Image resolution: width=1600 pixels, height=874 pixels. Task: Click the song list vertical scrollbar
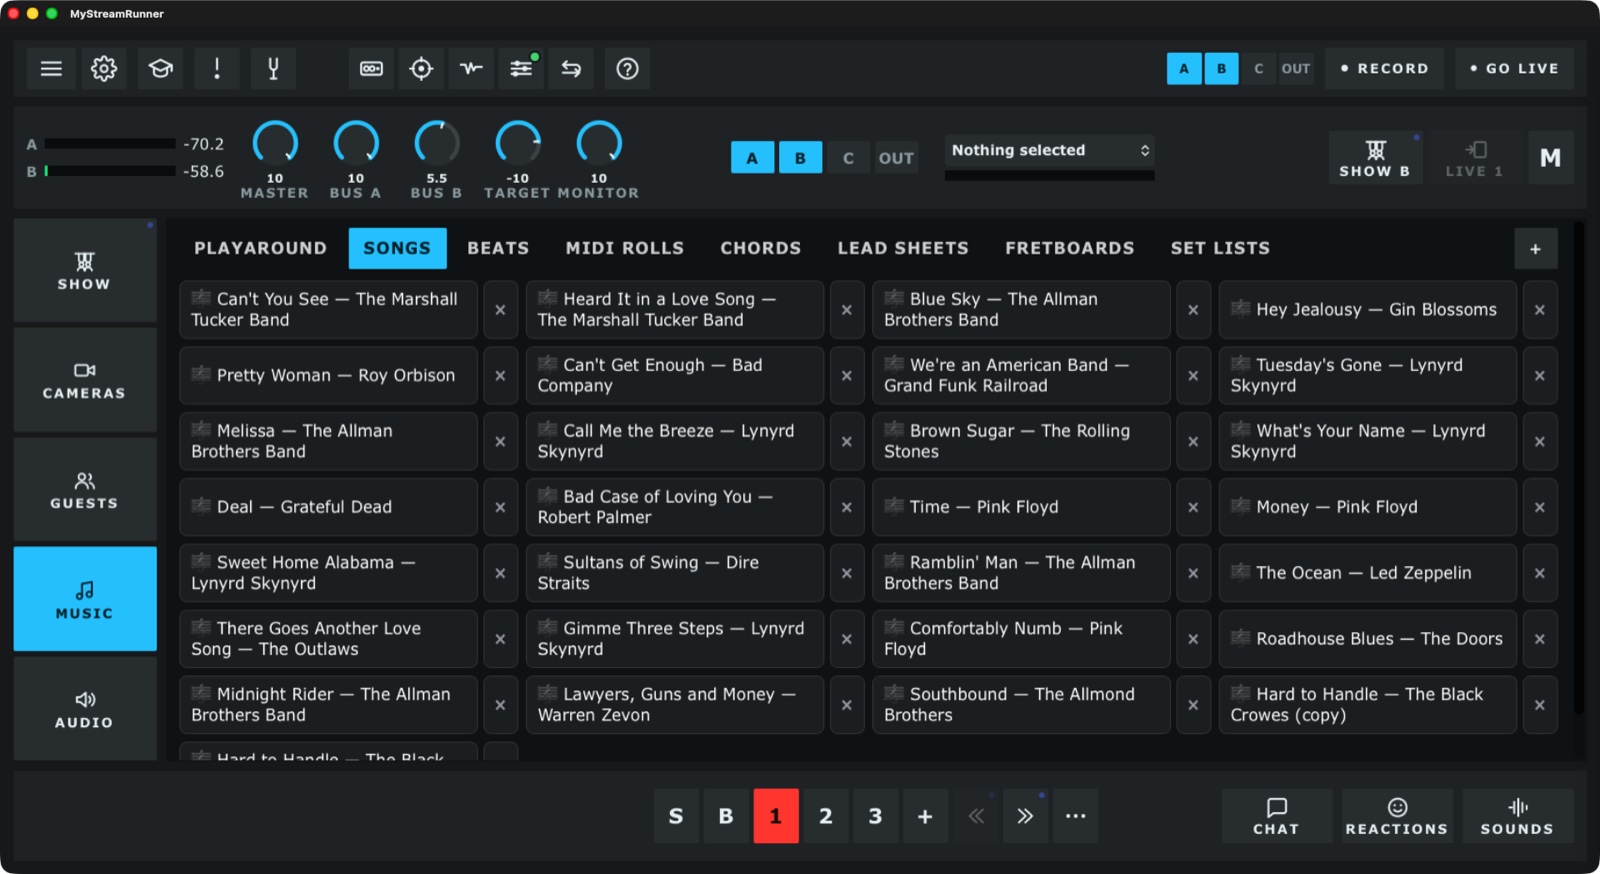tap(1579, 468)
